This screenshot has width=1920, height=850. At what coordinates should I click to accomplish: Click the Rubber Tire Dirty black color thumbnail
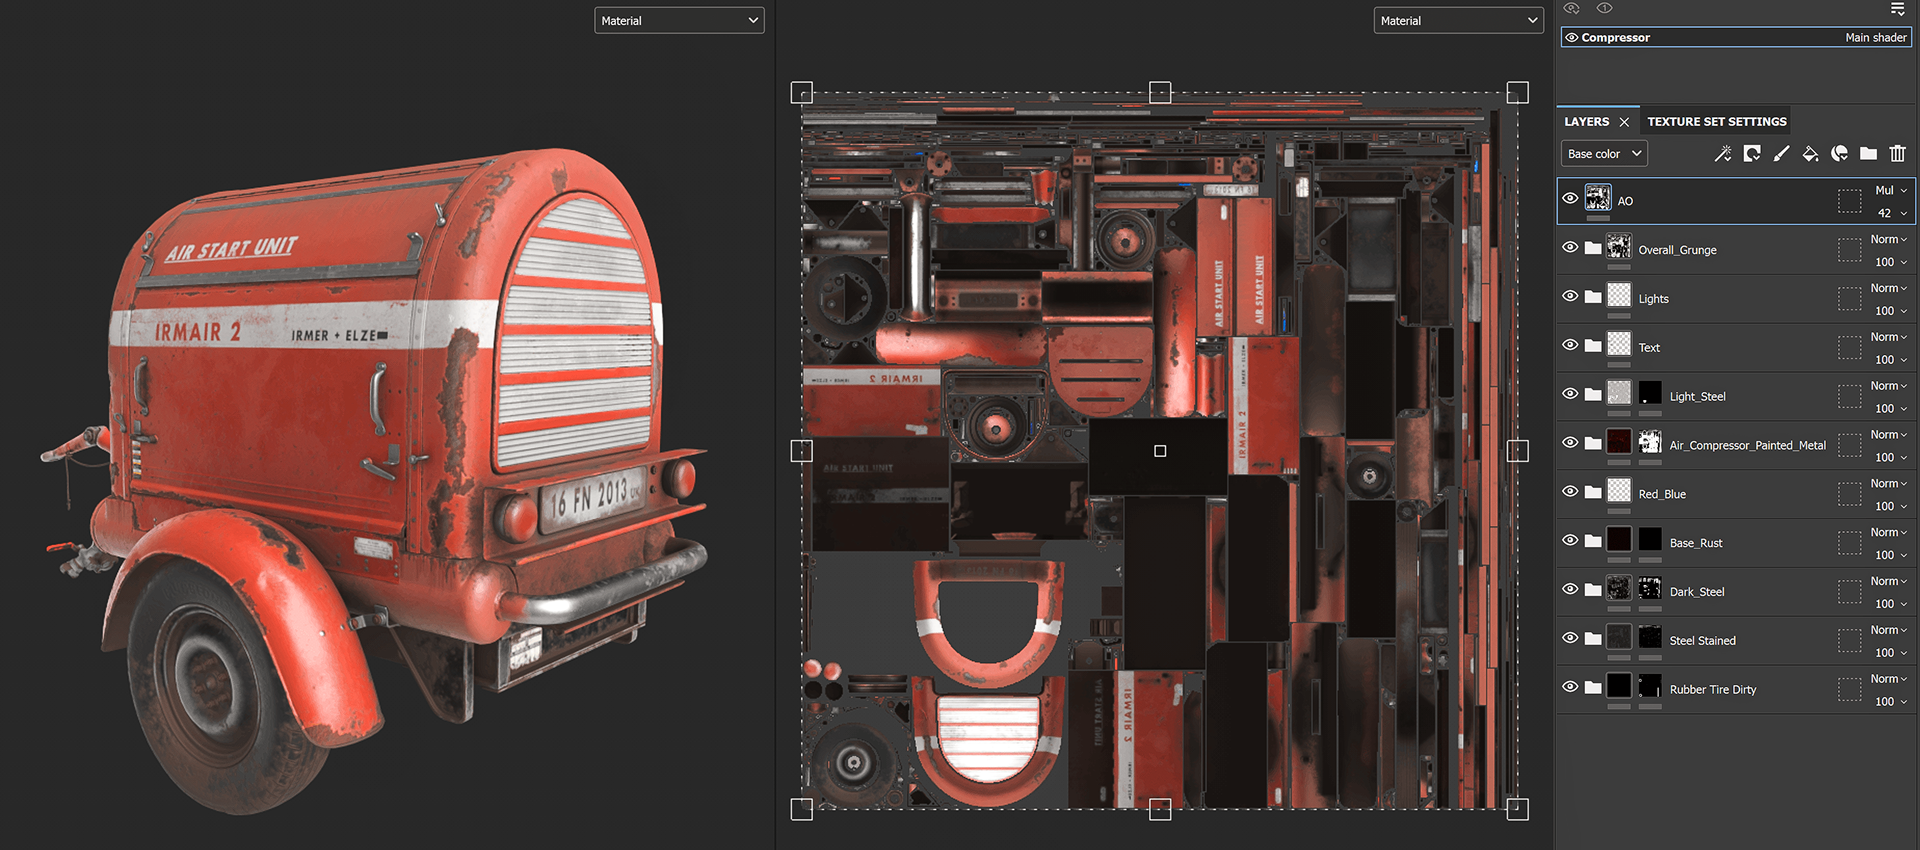[x=1619, y=687]
